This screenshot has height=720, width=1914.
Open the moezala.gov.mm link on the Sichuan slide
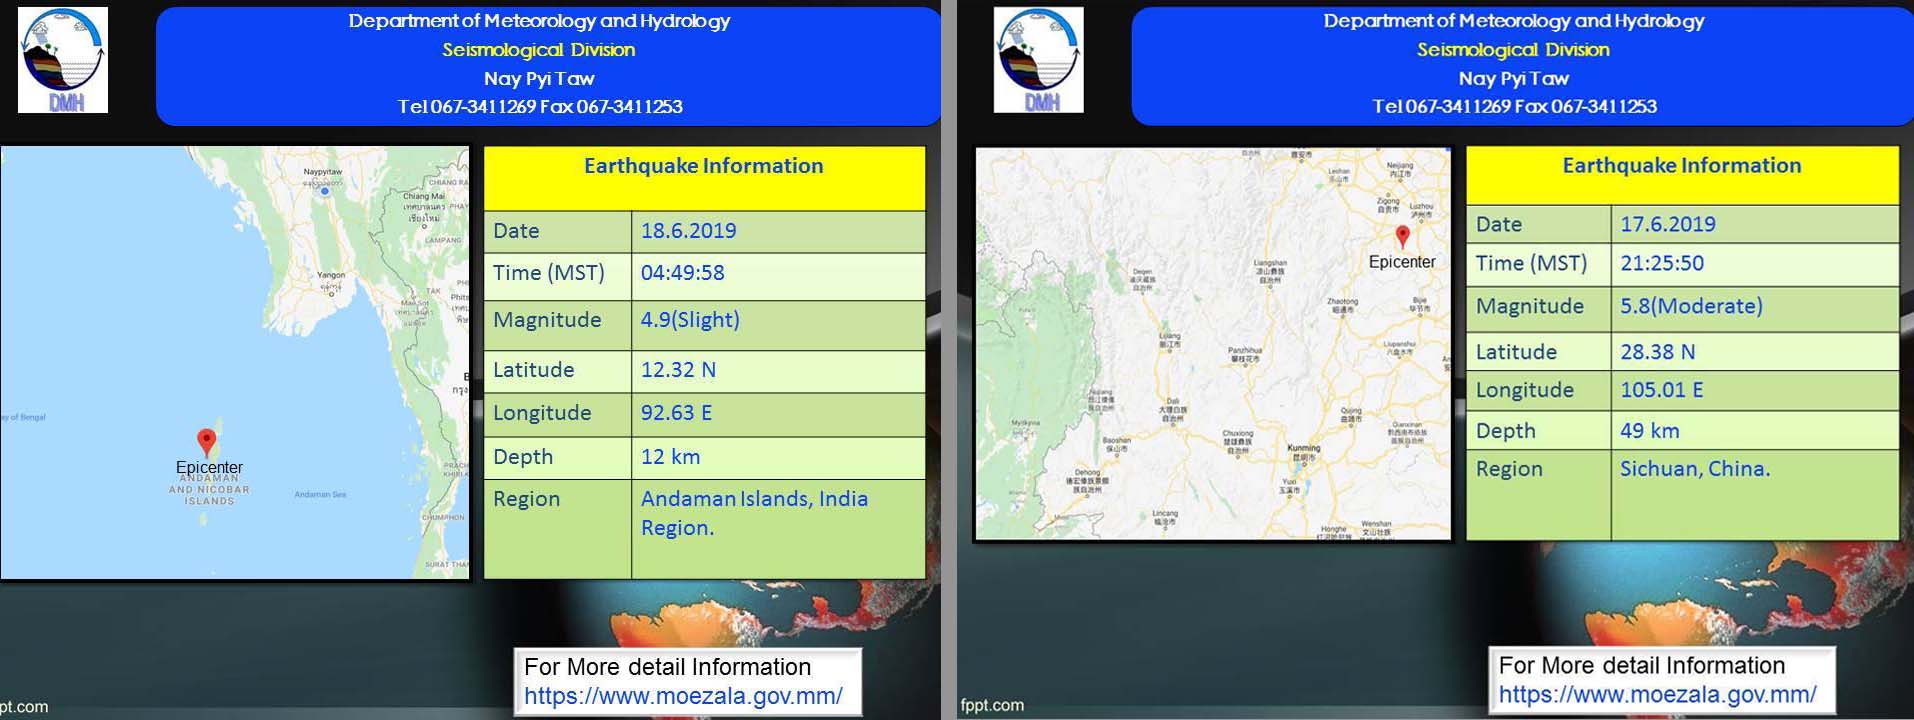tap(1657, 694)
